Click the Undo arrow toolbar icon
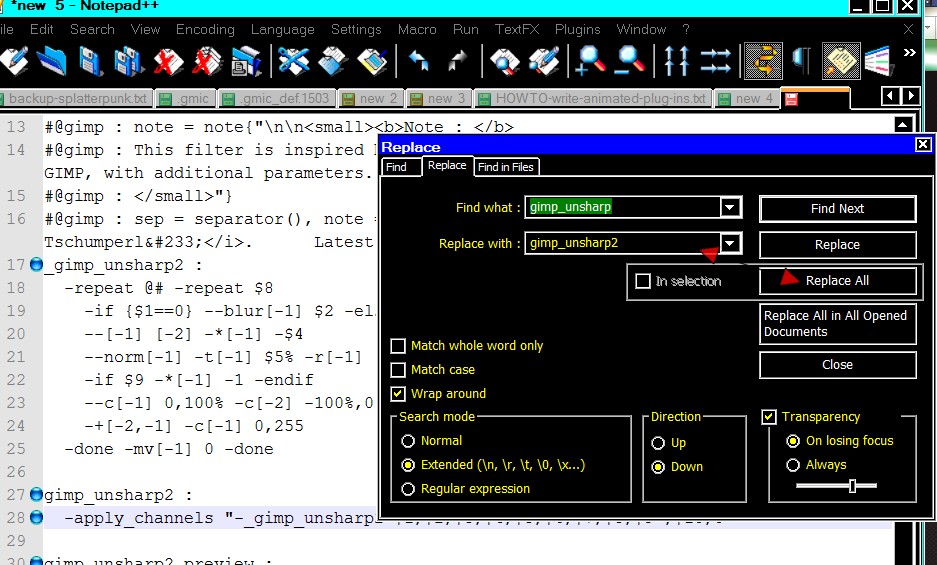This screenshot has width=937, height=565. 418,61
